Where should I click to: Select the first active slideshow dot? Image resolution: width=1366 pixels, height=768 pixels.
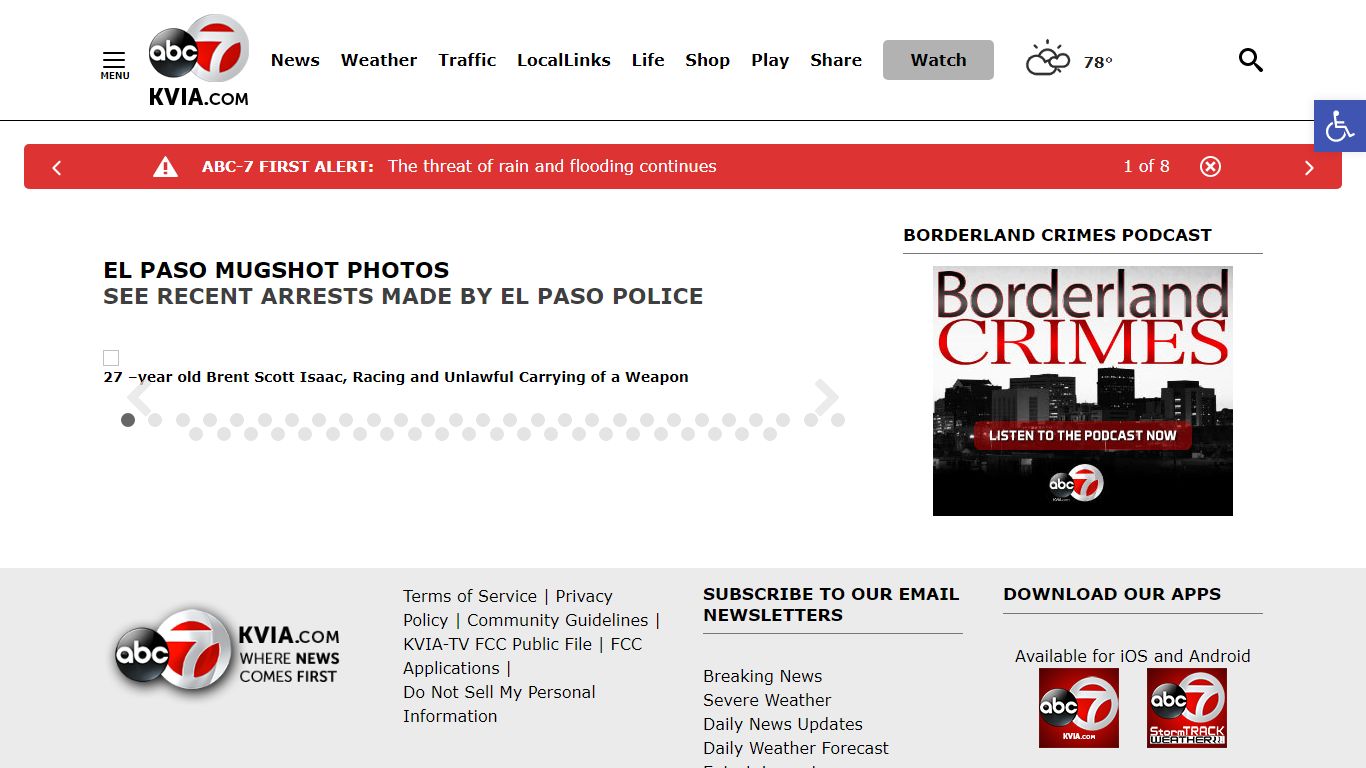pos(128,420)
